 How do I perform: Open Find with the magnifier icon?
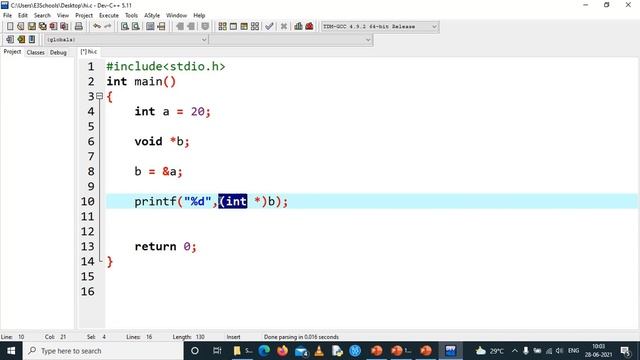(x=124, y=27)
